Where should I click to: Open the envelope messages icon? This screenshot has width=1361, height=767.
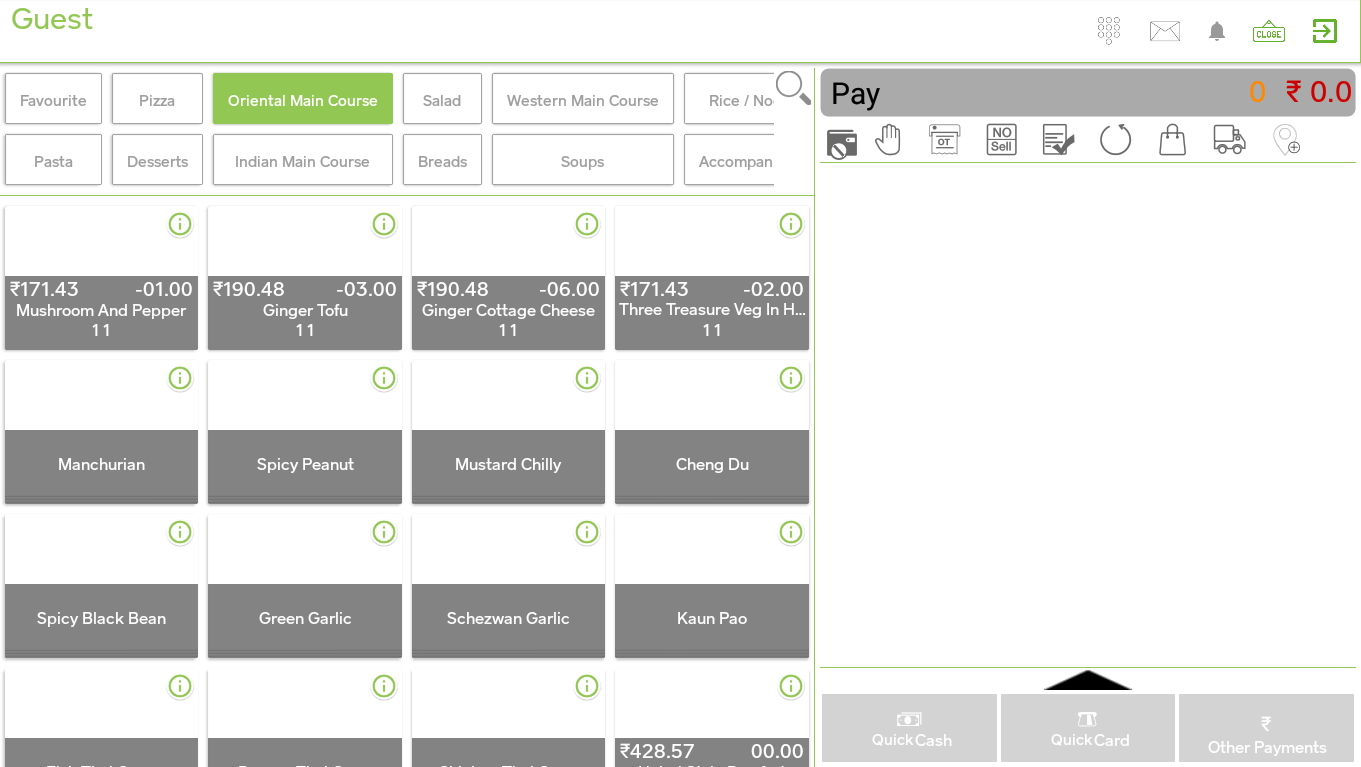pyautogui.click(x=1165, y=31)
